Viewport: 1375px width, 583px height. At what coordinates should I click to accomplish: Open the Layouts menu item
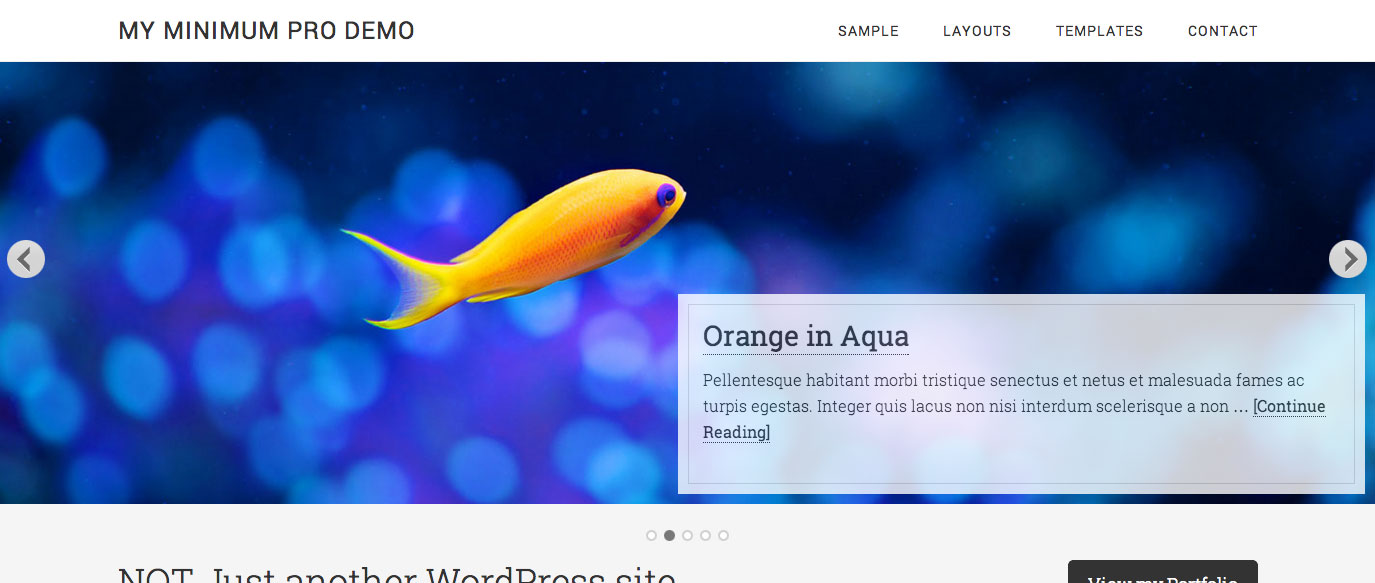pos(977,31)
